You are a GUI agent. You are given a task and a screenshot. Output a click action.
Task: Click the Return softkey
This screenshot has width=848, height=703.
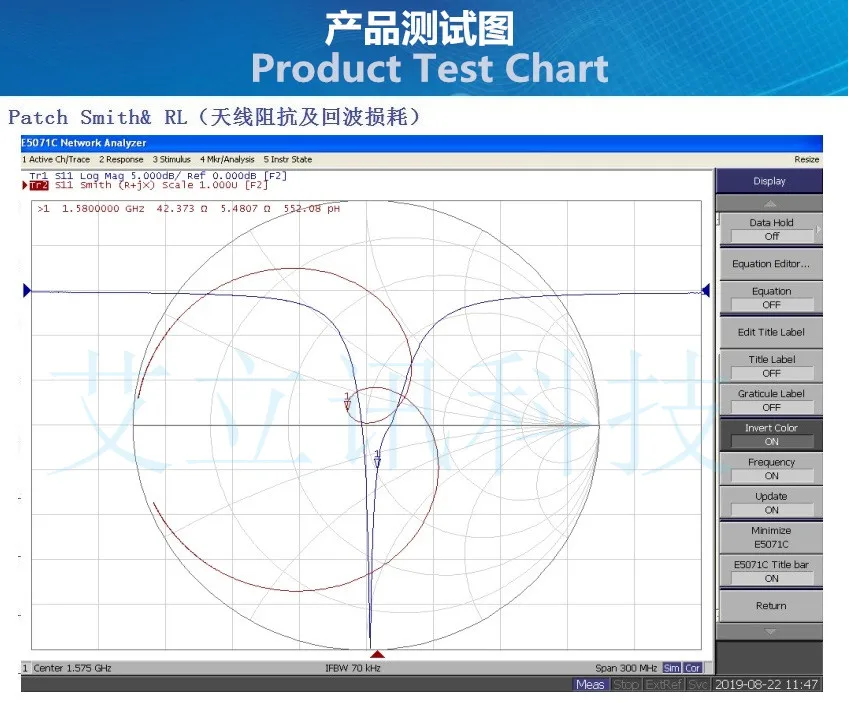tap(771, 606)
